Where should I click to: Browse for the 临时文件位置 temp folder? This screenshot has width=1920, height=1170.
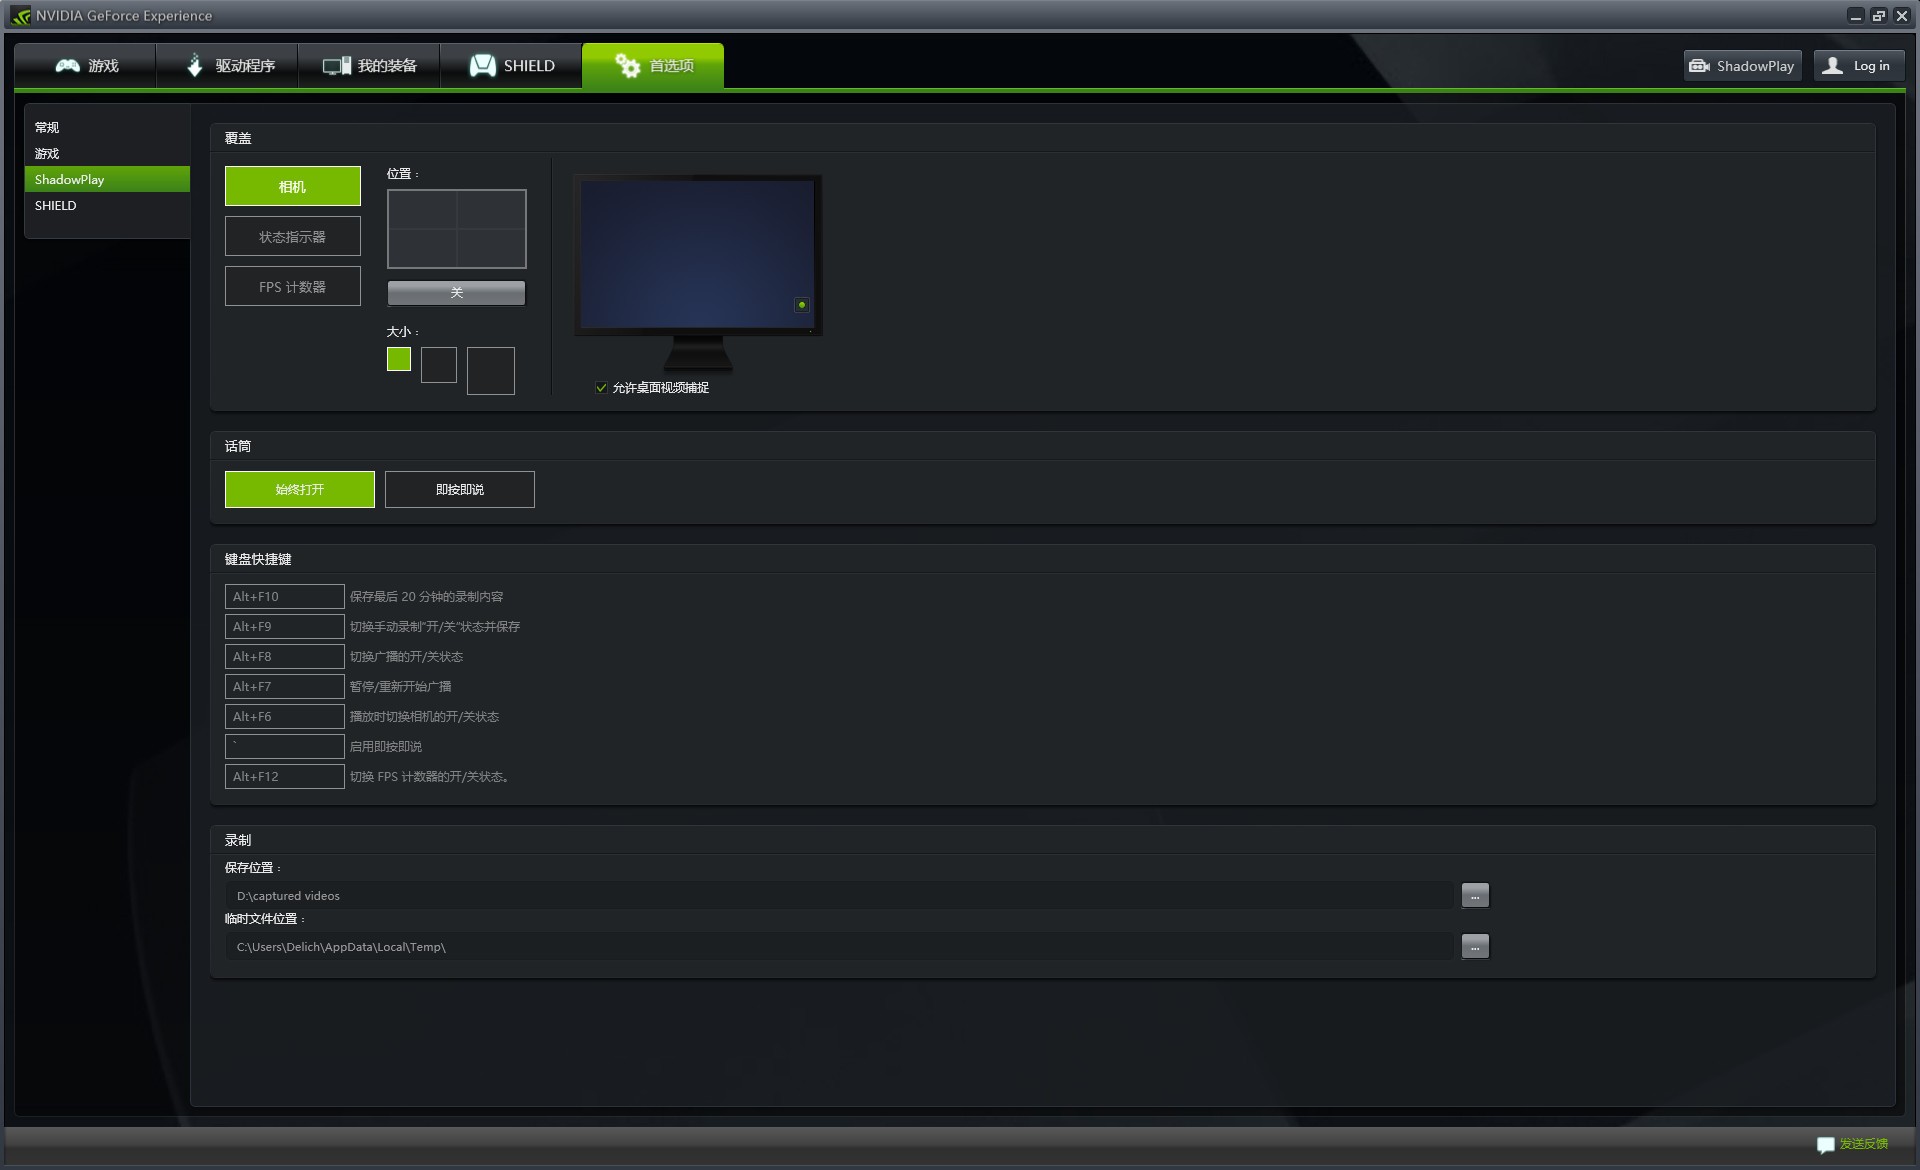(1475, 946)
